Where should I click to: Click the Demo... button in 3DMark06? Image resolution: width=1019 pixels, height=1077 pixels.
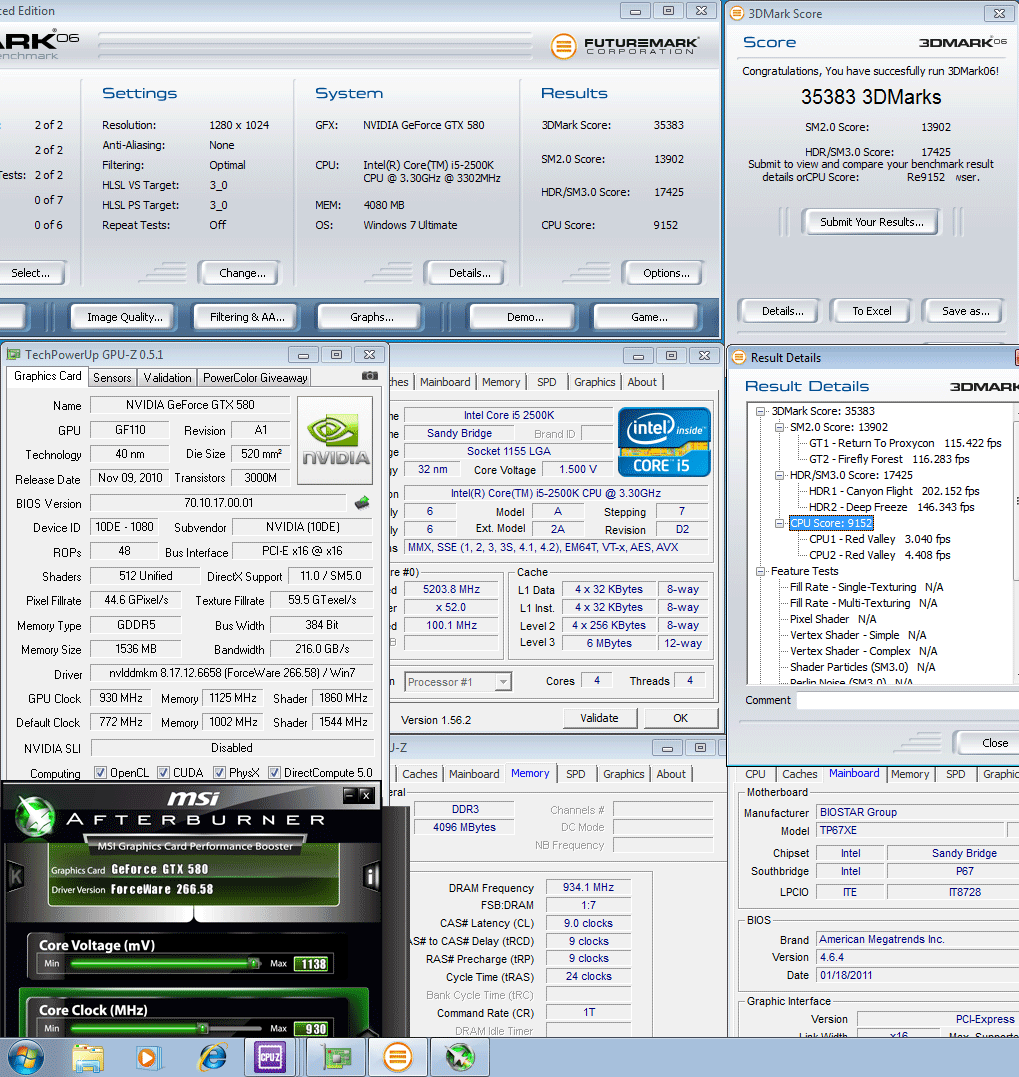525,317
